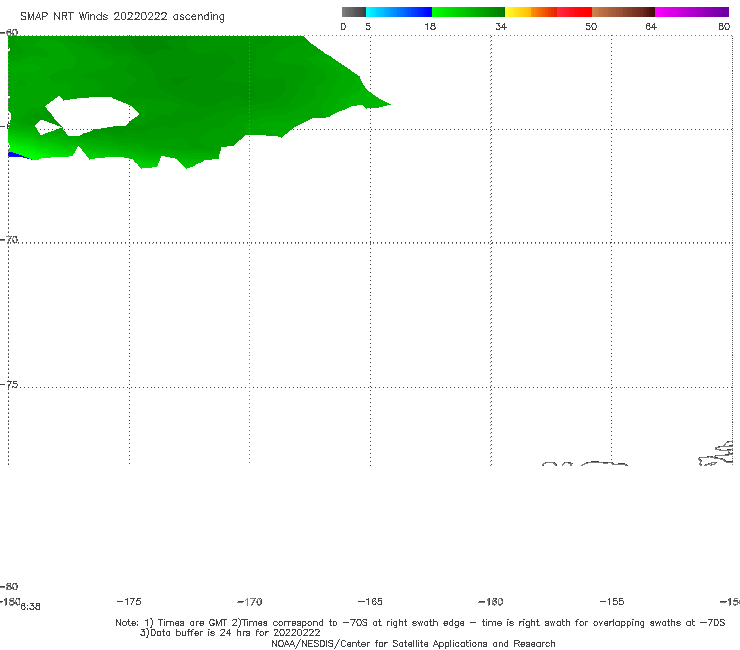The image size is (740, 650).
Task: Click the green segment of the wind color bar
Action: (x=468, y=12)
